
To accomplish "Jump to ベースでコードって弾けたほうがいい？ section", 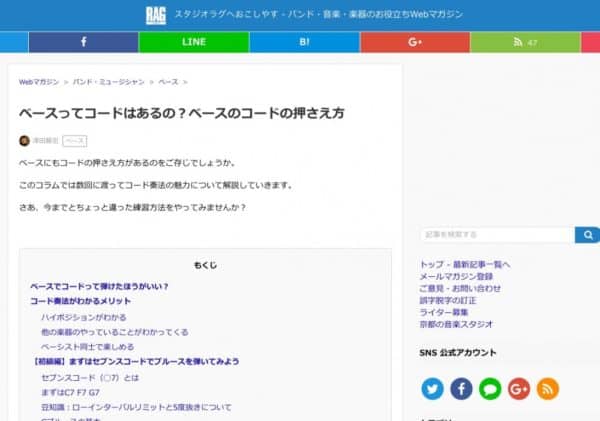I will pos(99,286).
